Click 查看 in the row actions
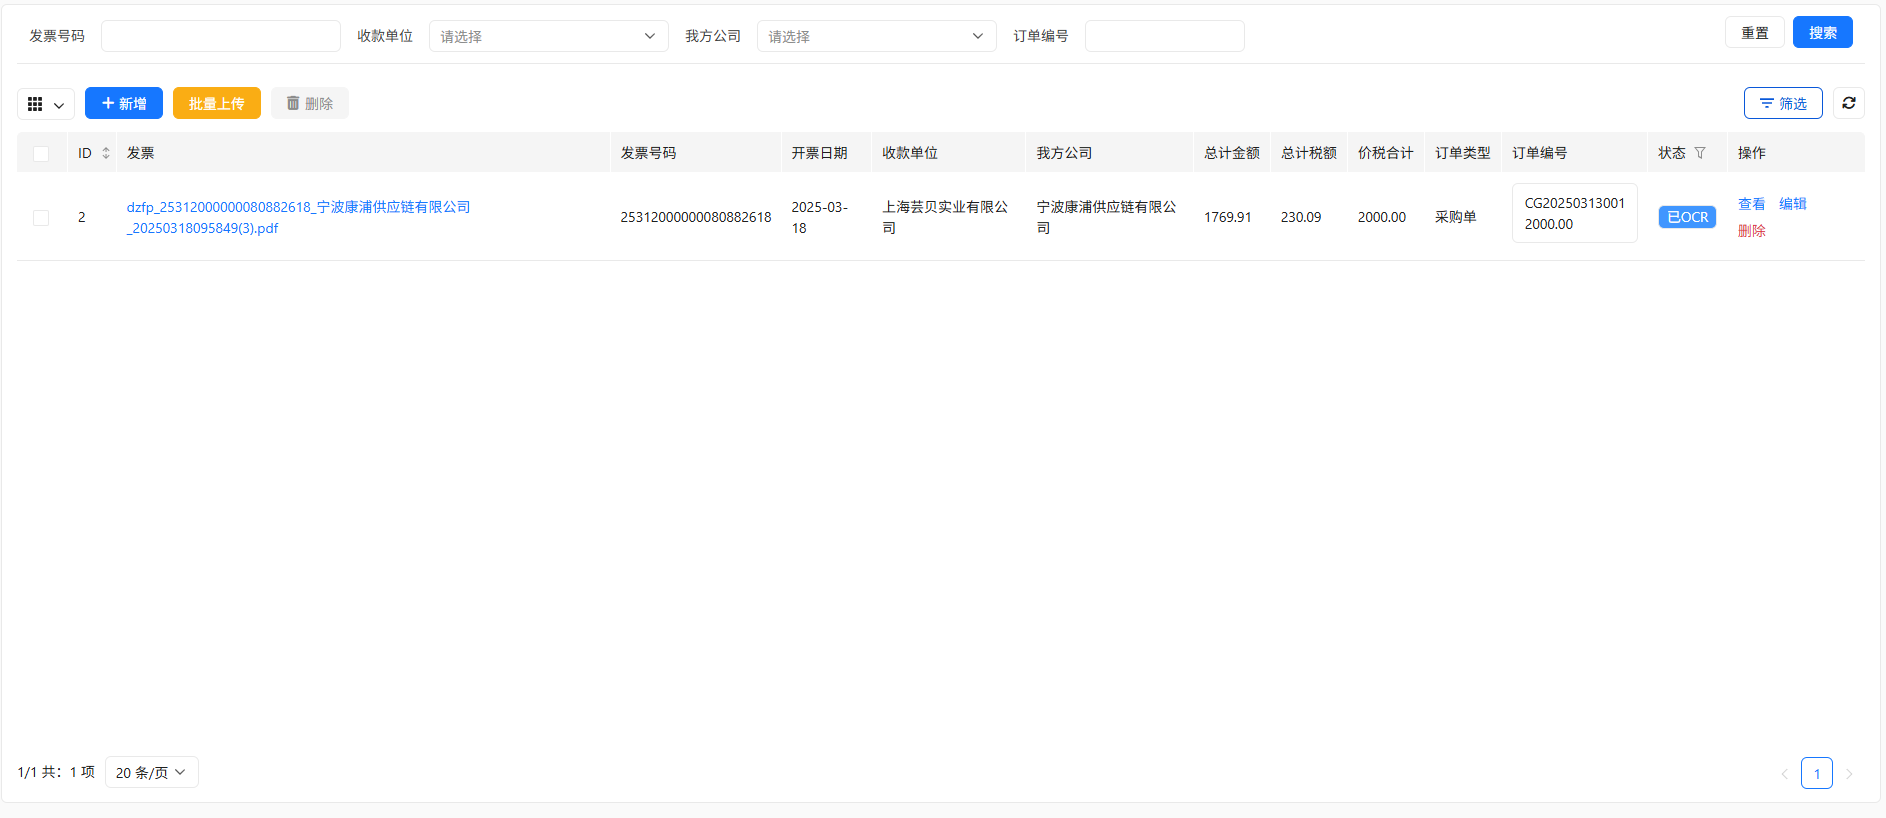This screenshot has width=1886, height=818. pos(1752,203)
